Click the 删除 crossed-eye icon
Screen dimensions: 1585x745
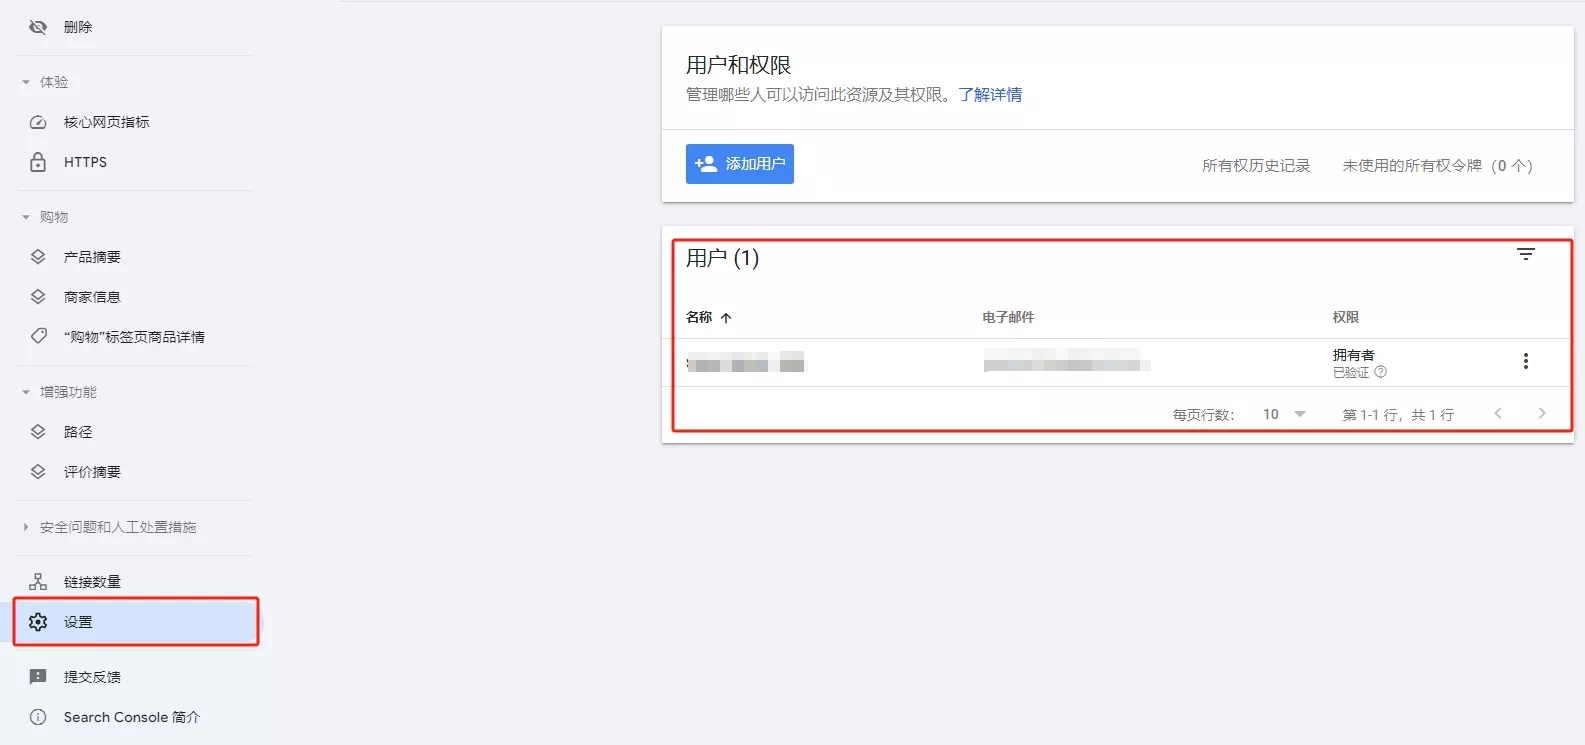38,27
